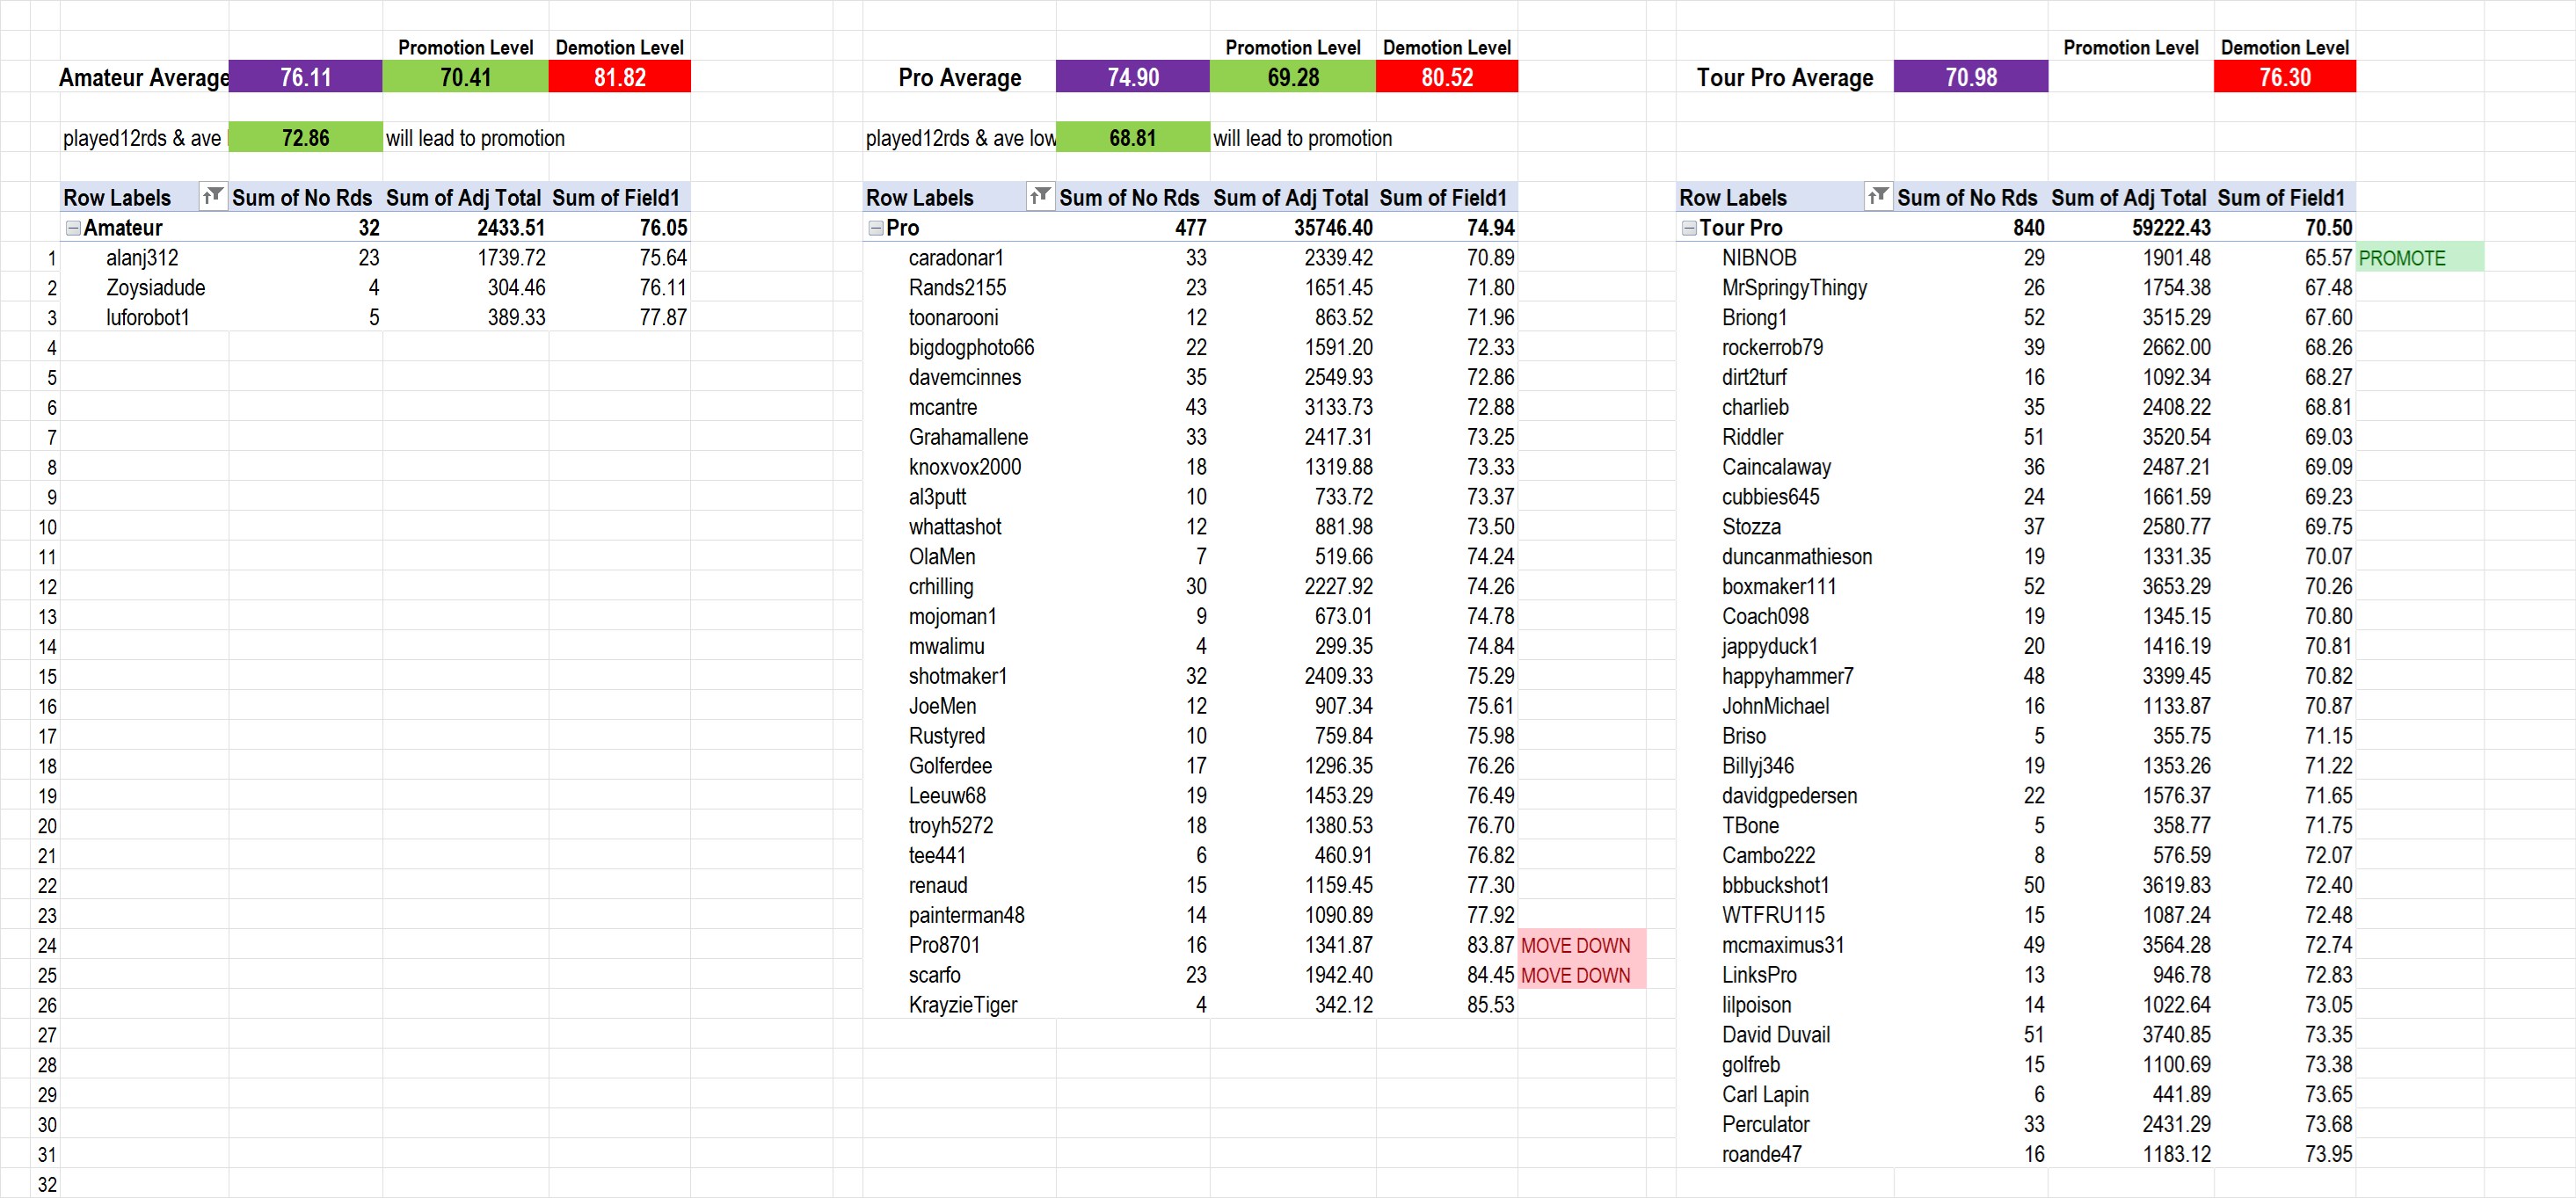Select MrSpringyThingy in the Tour Pro list
Image resolution: width=2576 pixels, height=1198 pixels.
tap(1794, 288)
